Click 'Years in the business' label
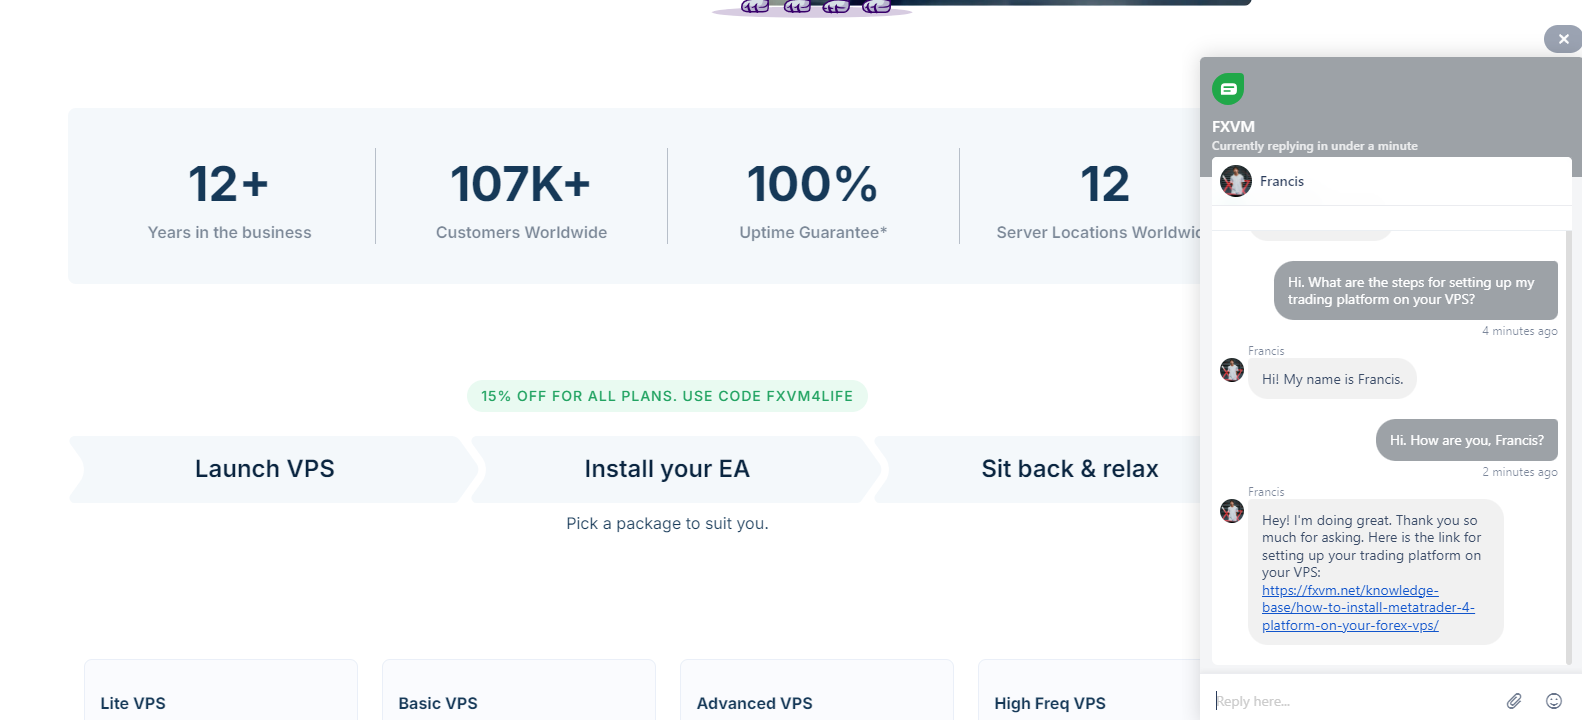1582x720 pixels. coord(229,232)
